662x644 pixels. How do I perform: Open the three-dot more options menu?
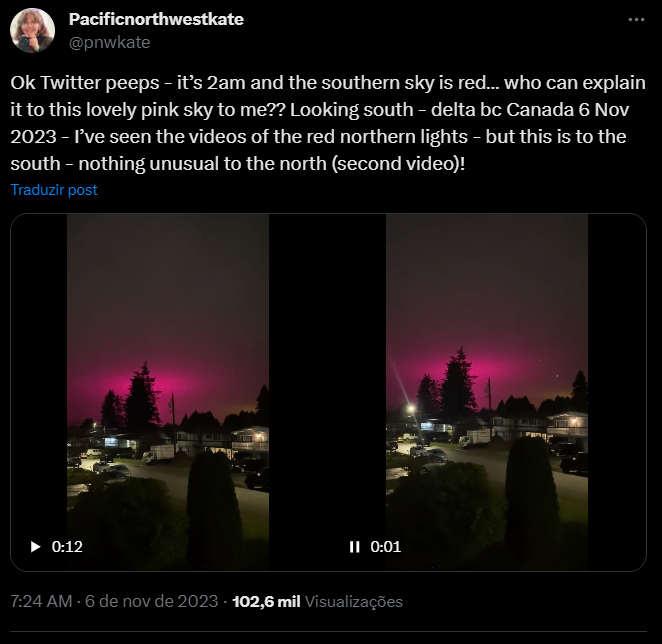pos(636,19)
